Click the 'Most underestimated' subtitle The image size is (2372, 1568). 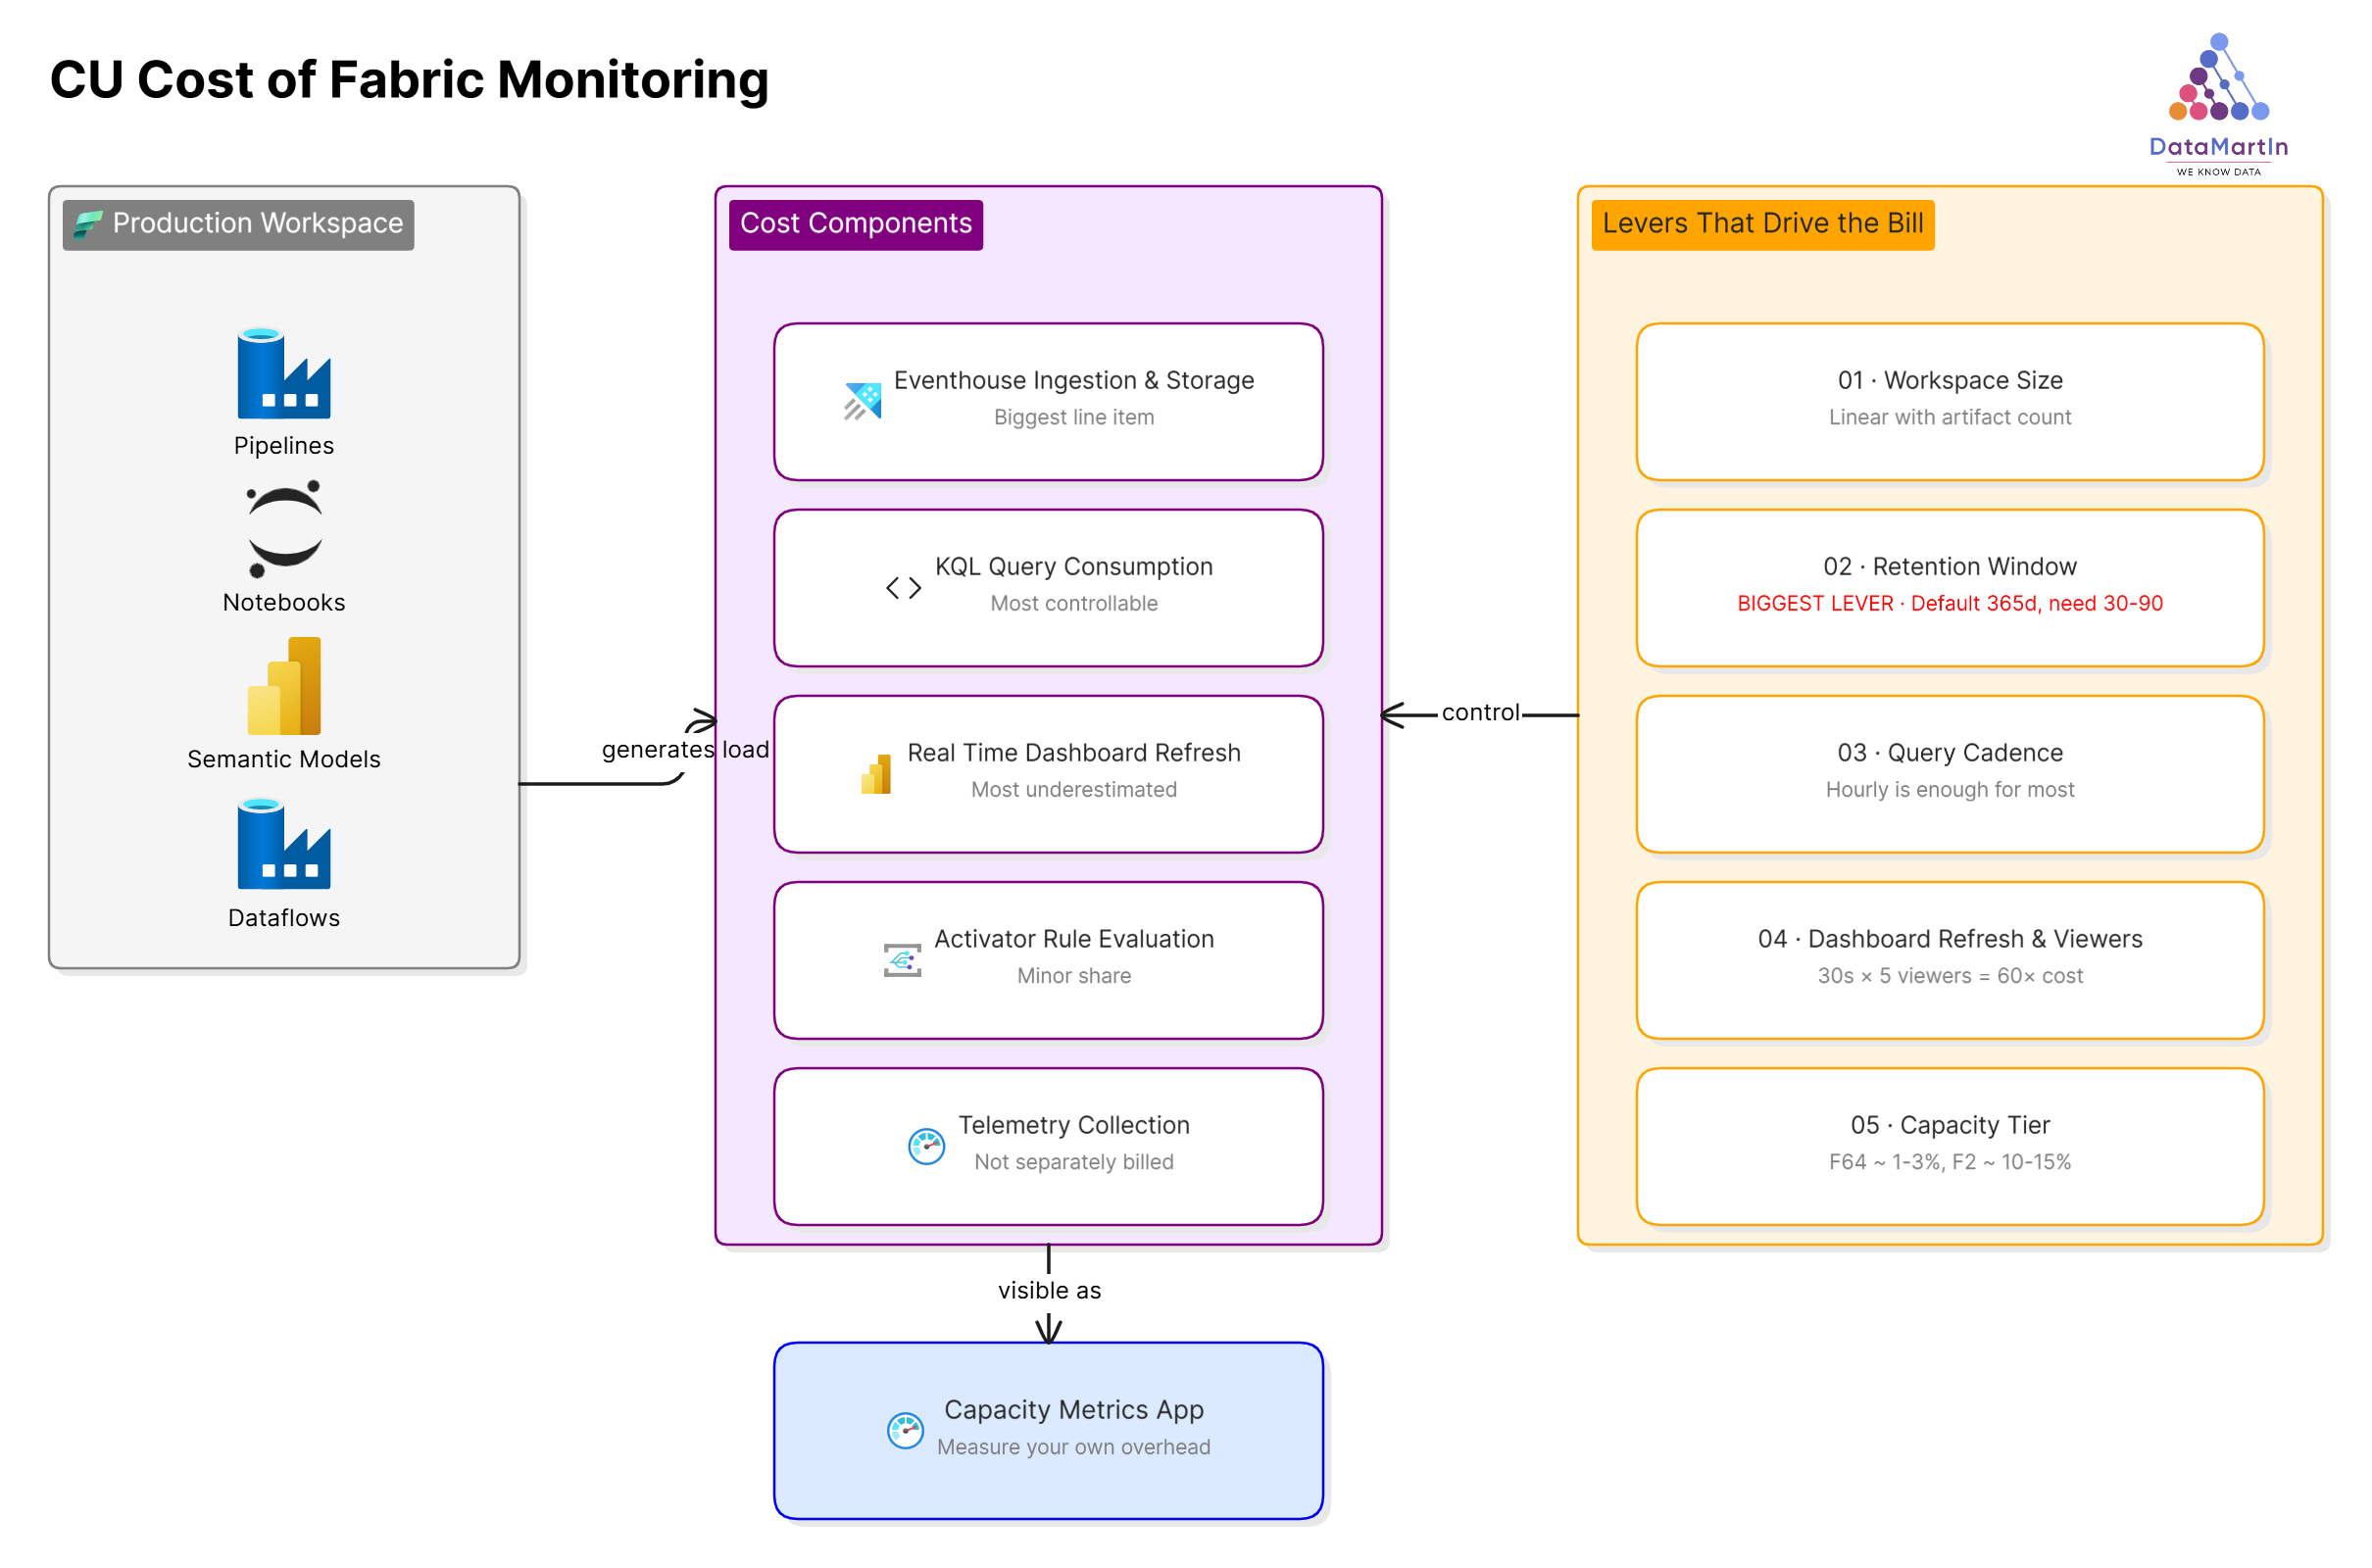pyautogui.click(x=1074, y=790)
